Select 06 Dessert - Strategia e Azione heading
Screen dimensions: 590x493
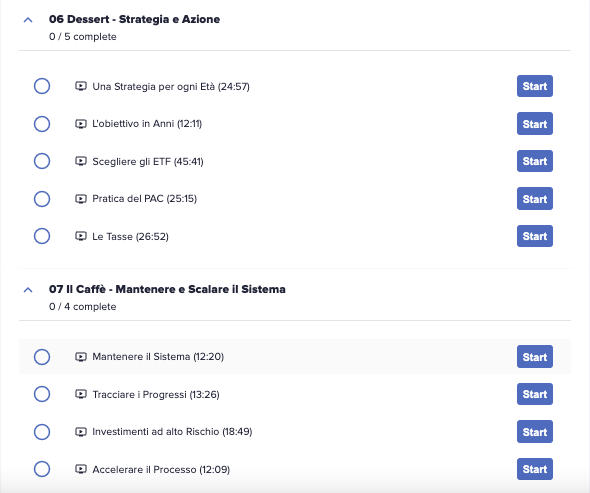(134, 19)
